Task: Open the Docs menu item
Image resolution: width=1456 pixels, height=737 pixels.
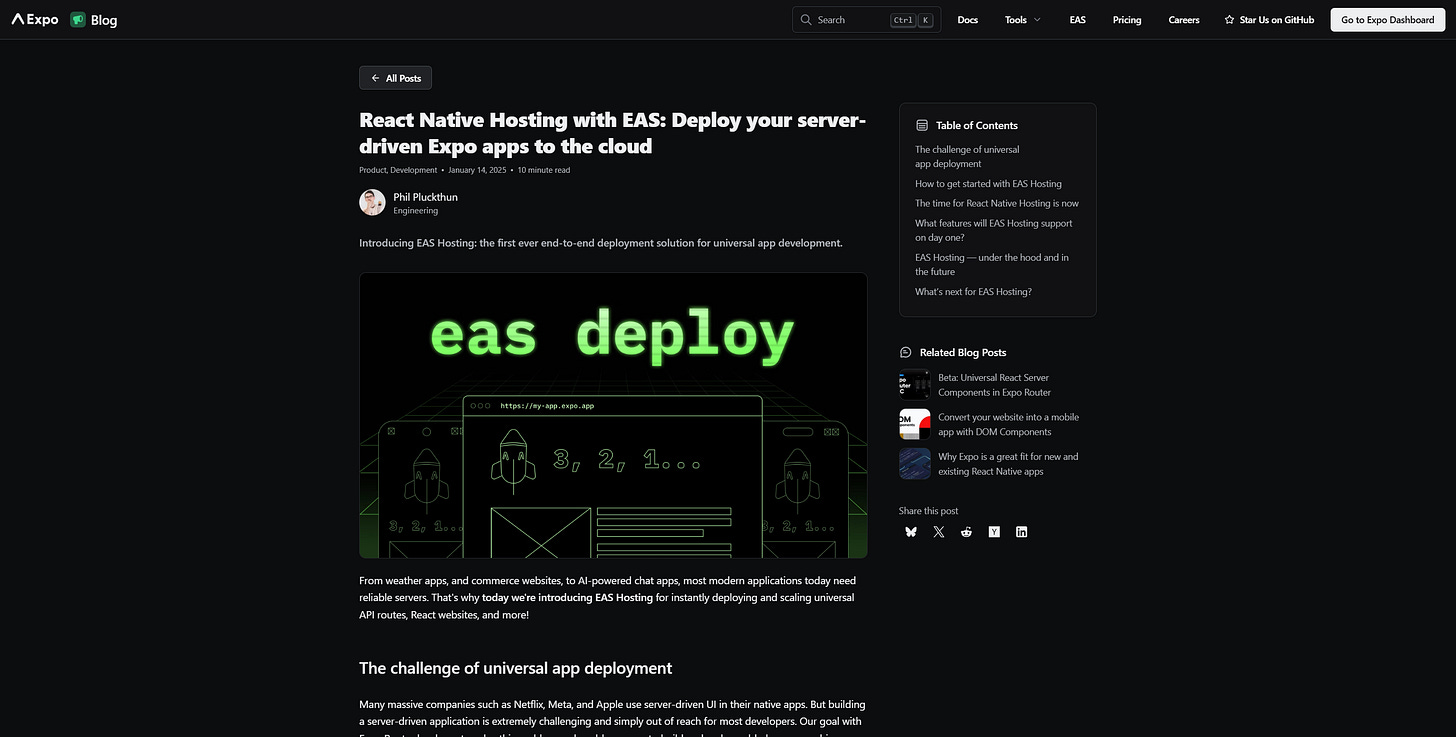Action: (x=968, y=20)
